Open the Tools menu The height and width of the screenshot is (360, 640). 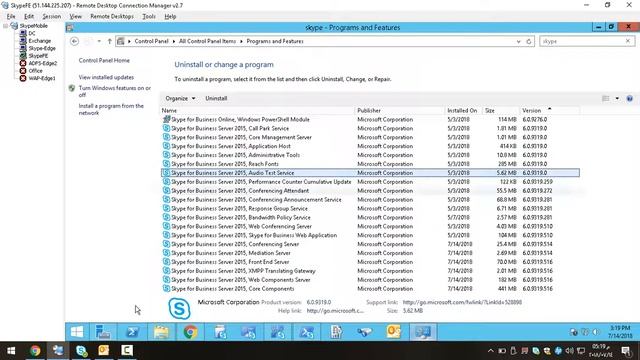(x=149, y=16)
